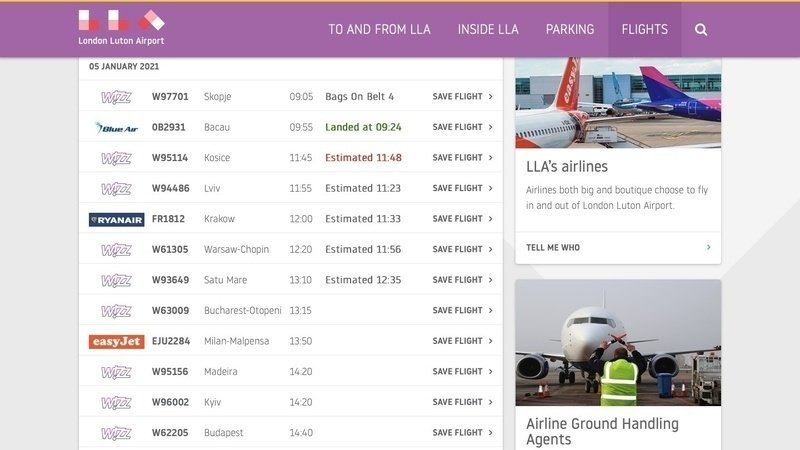Select the Bags On Belt 4 status
800x450 pixels.
pyautogui.click(x=360, y=96)
